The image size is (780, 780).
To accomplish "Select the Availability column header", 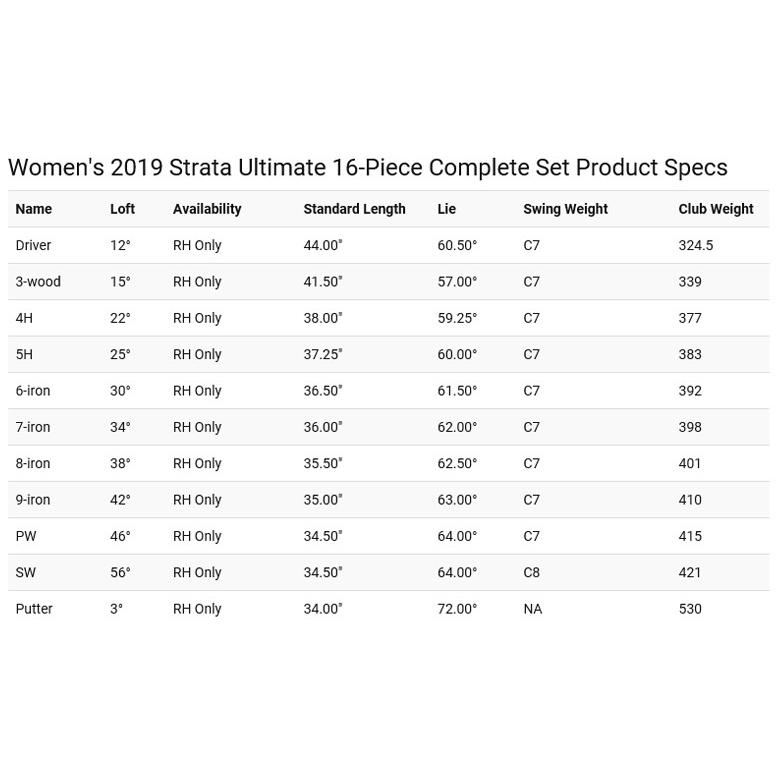I will point(207,209).
